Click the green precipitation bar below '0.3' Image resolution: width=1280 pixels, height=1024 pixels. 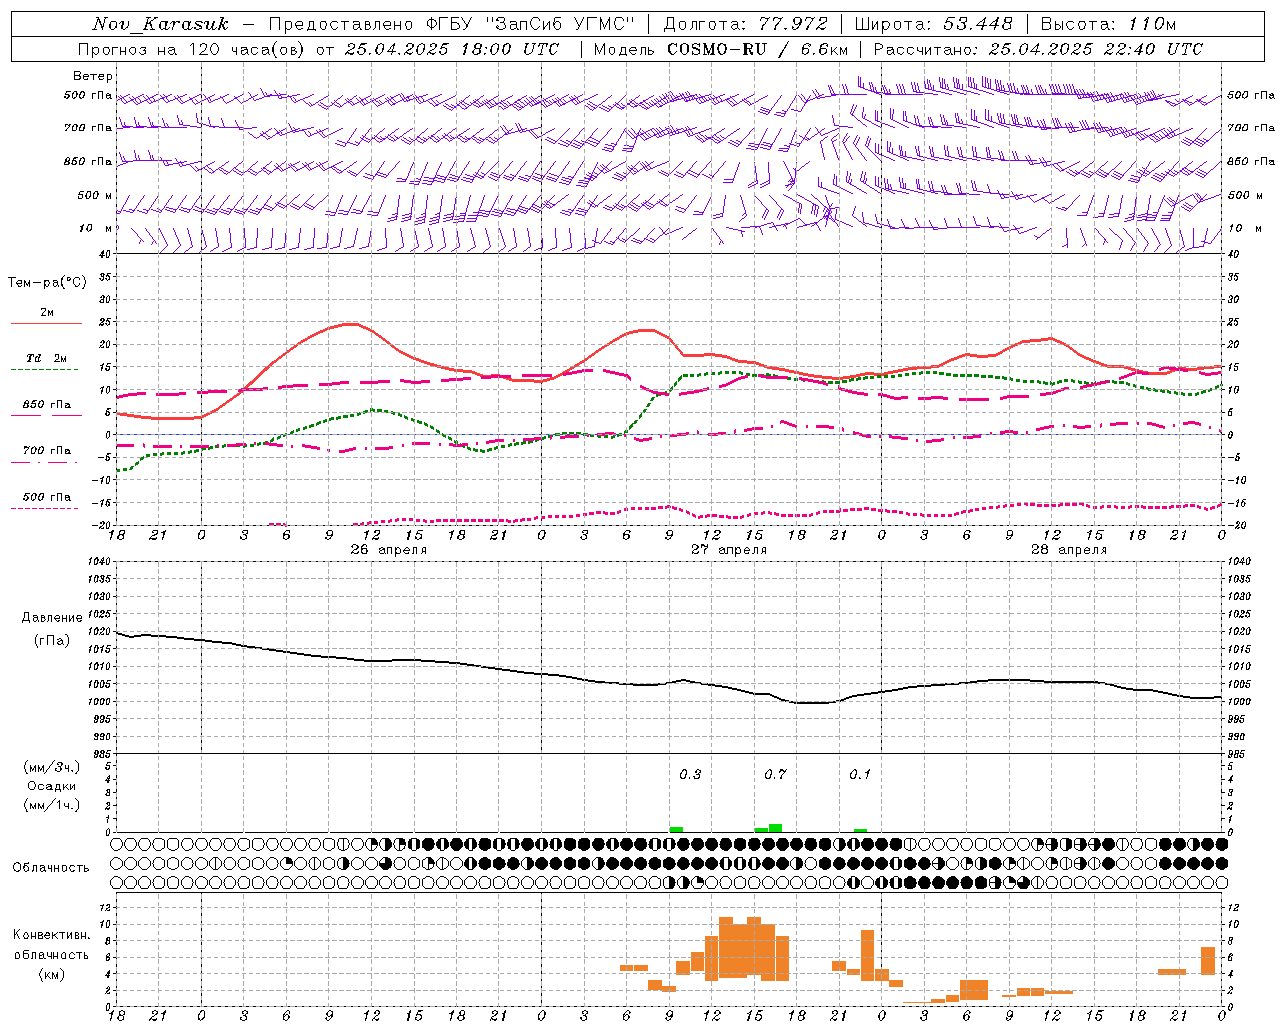coord(676,830)
